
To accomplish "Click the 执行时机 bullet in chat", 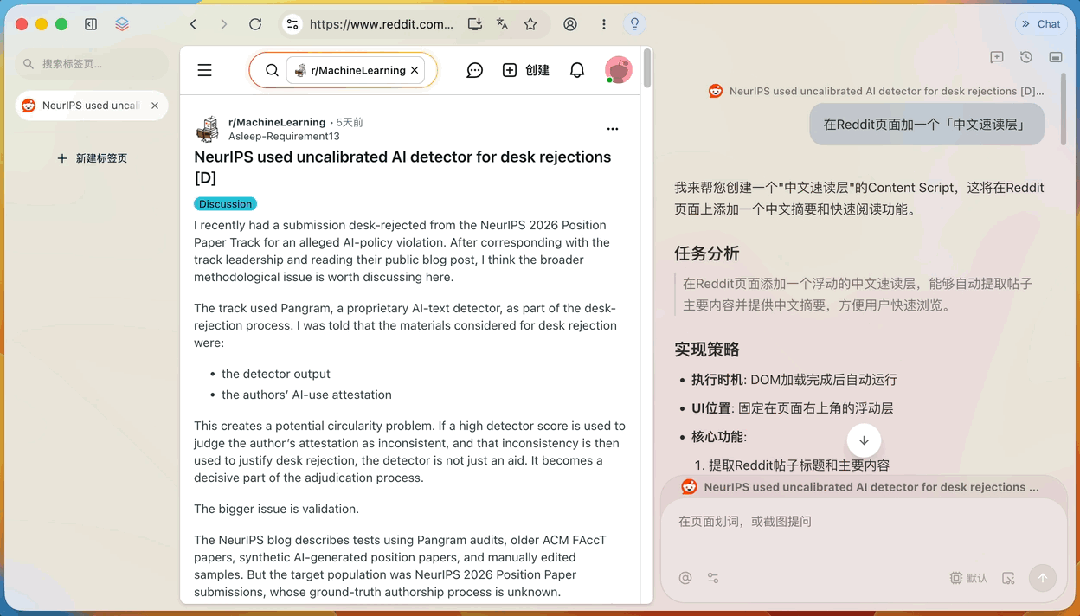I will 793,380.
